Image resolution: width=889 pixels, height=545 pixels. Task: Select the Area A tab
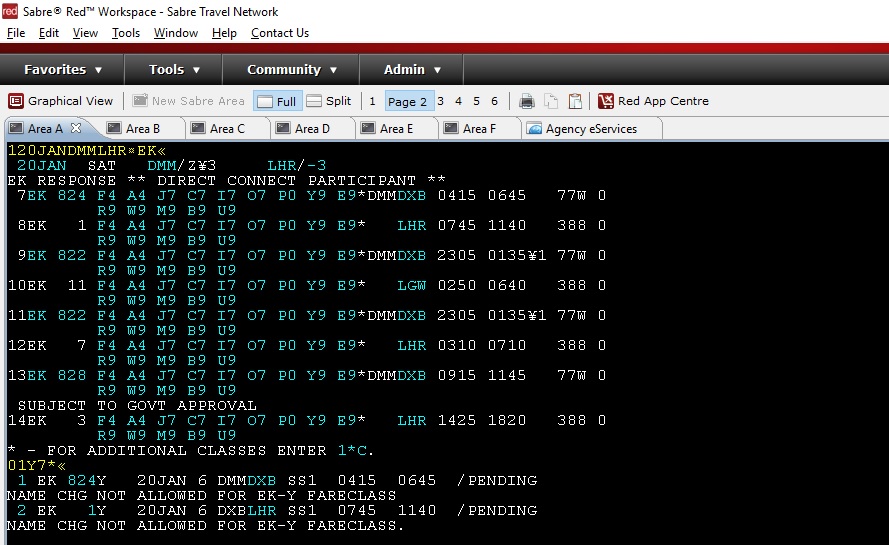point(45,129)
